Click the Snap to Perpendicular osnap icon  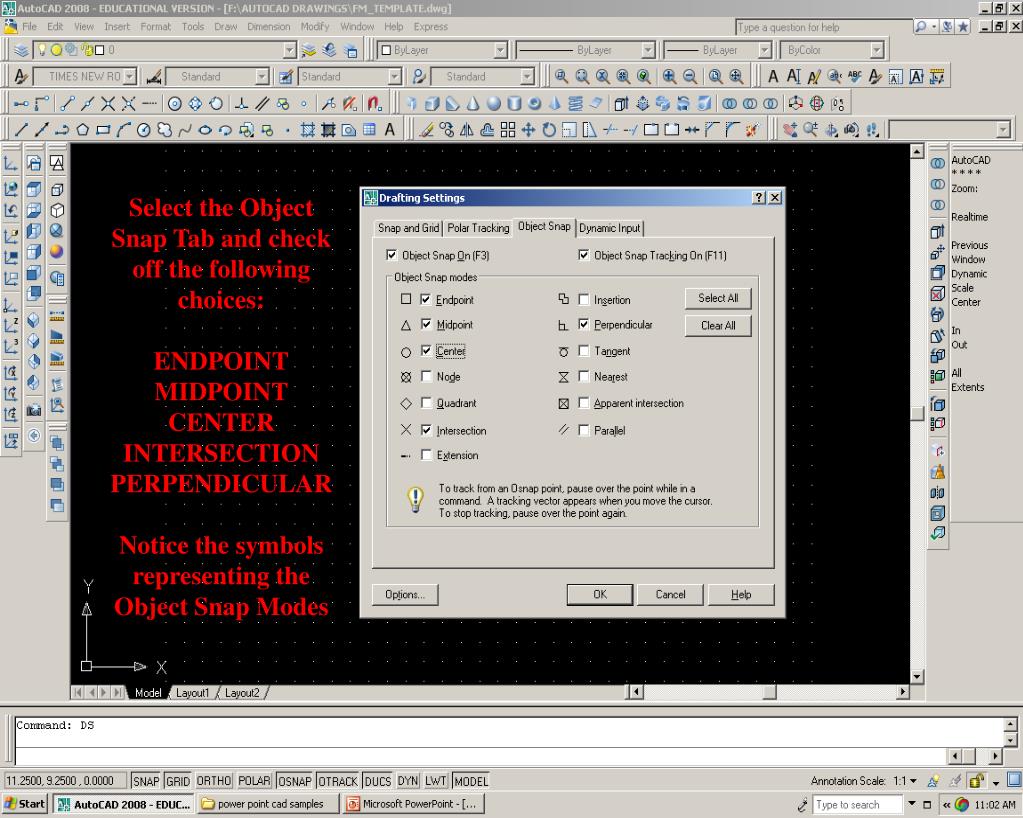(241, 103)
